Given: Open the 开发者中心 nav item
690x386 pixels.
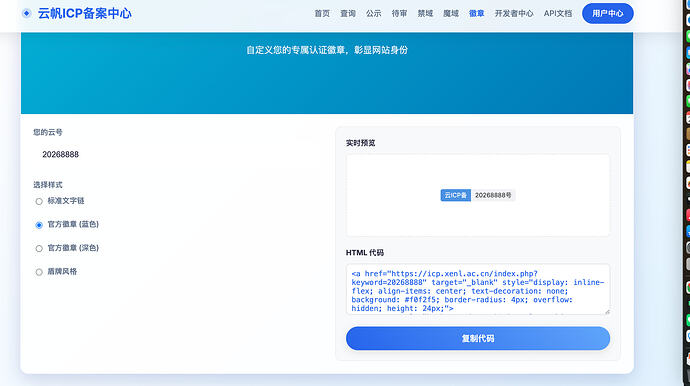Looking at the screenshot, I should pos(514,14).
